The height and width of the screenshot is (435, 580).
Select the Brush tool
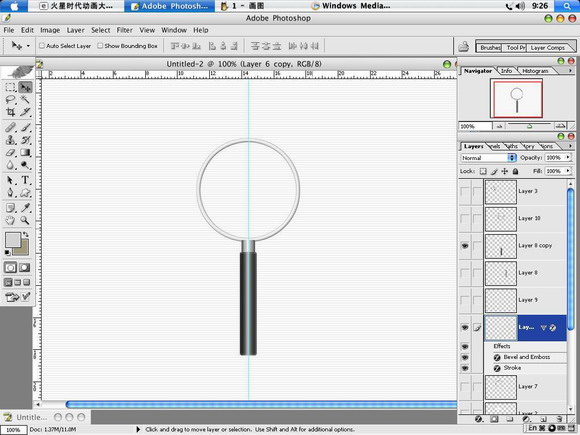pyautogui.click(x=25, y=128)
